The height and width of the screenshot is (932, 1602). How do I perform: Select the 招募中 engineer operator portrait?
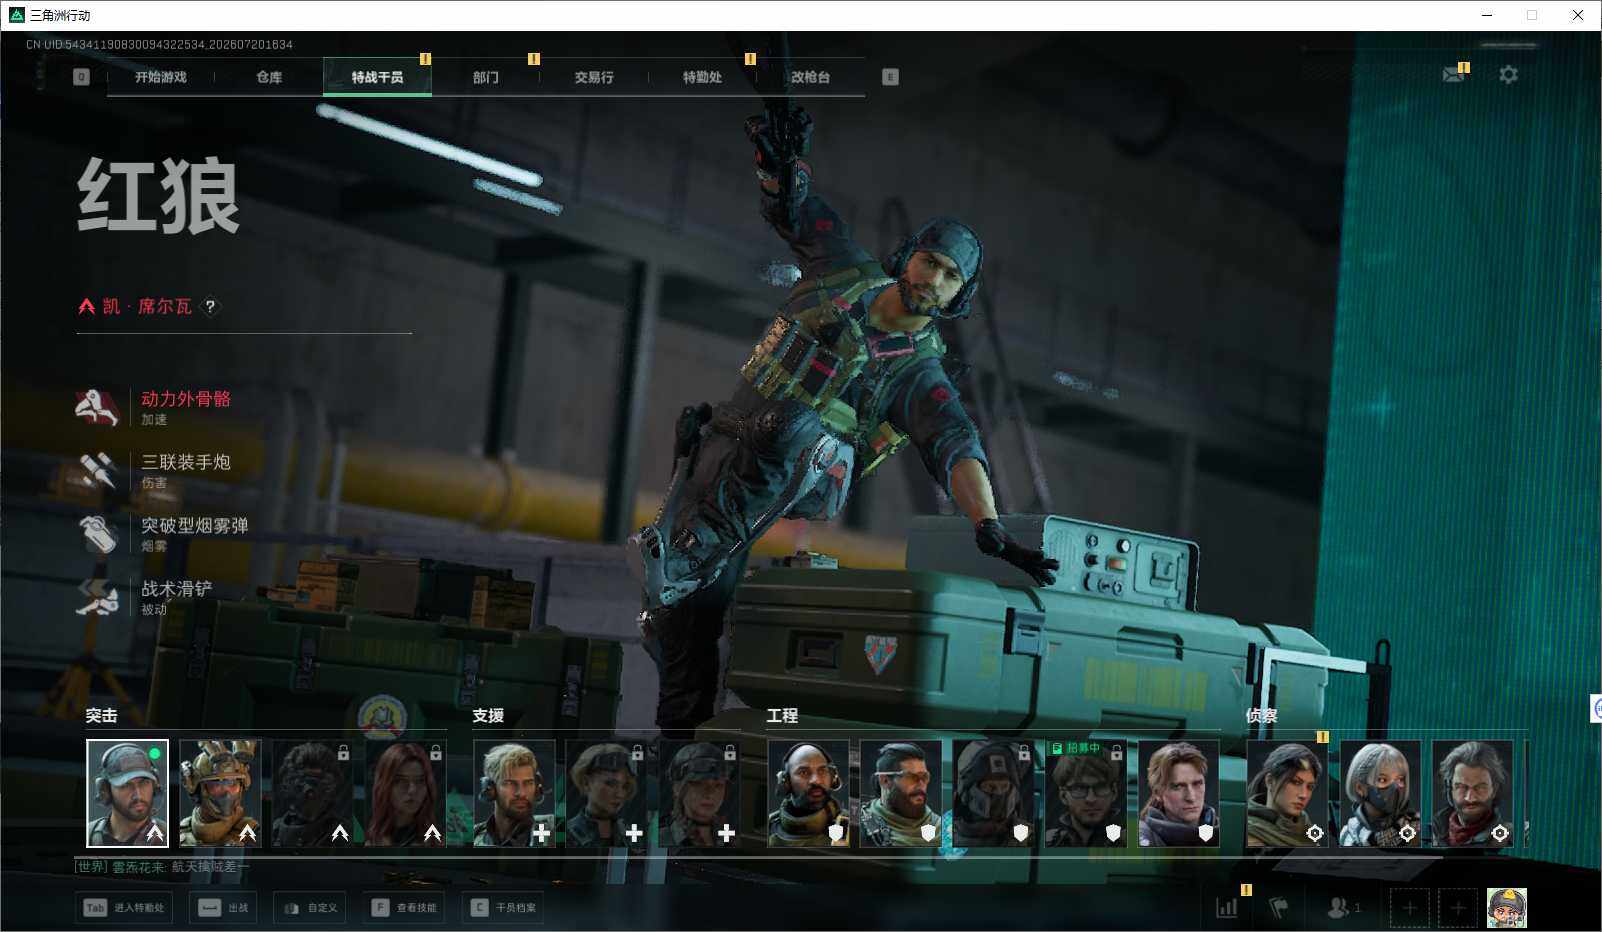[1086, 794]
